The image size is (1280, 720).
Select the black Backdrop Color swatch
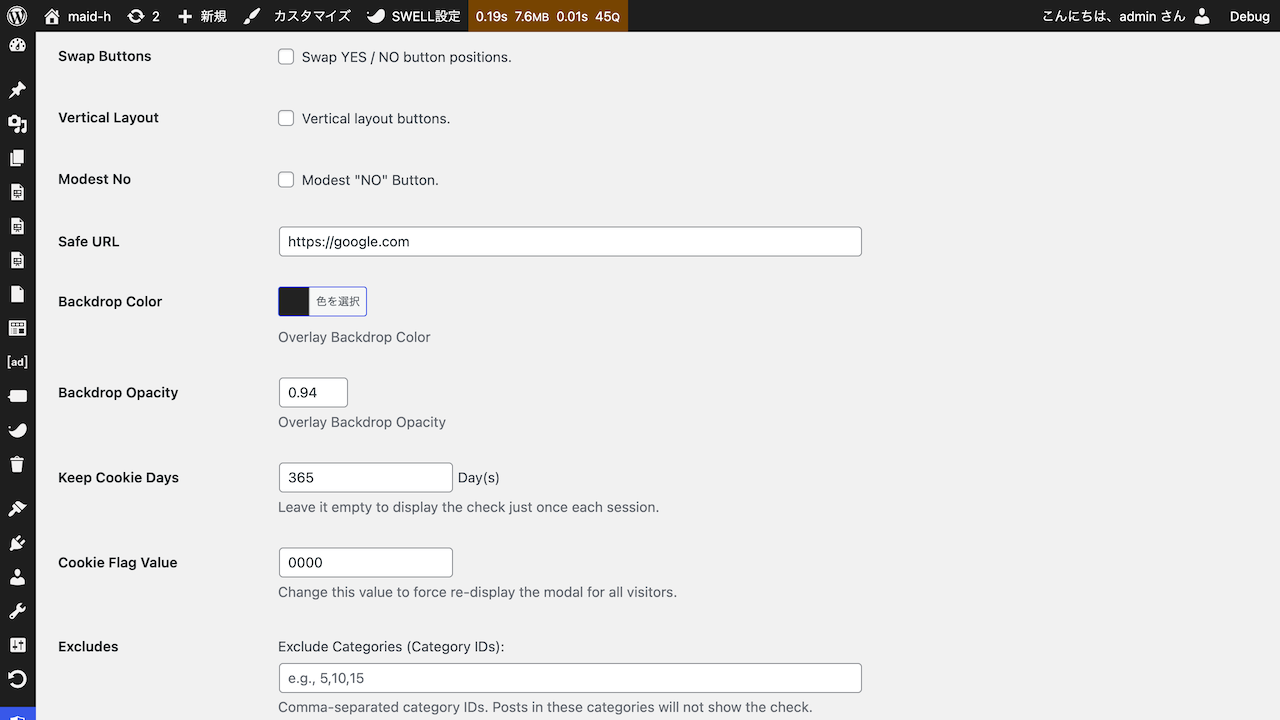click(293, 301)
